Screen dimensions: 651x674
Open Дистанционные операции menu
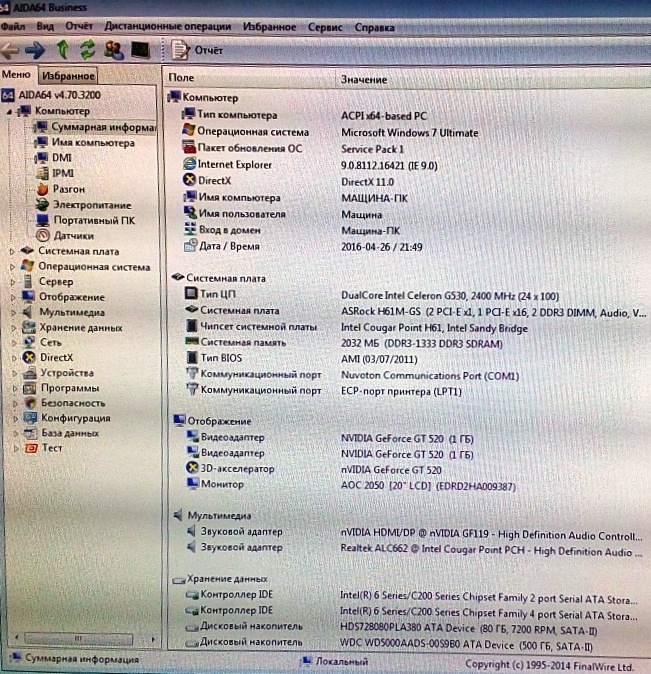click(x=168, y=27)
